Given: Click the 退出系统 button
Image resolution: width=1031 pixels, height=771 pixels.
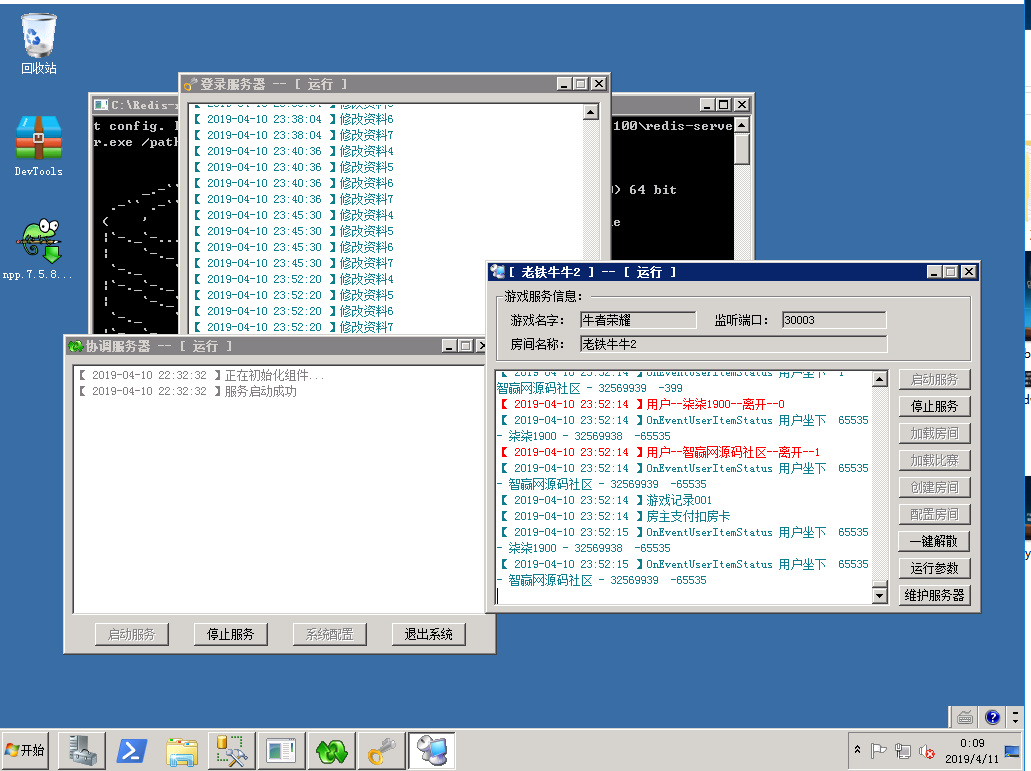Looking at the screenshot, I should [x=429, y=634].
